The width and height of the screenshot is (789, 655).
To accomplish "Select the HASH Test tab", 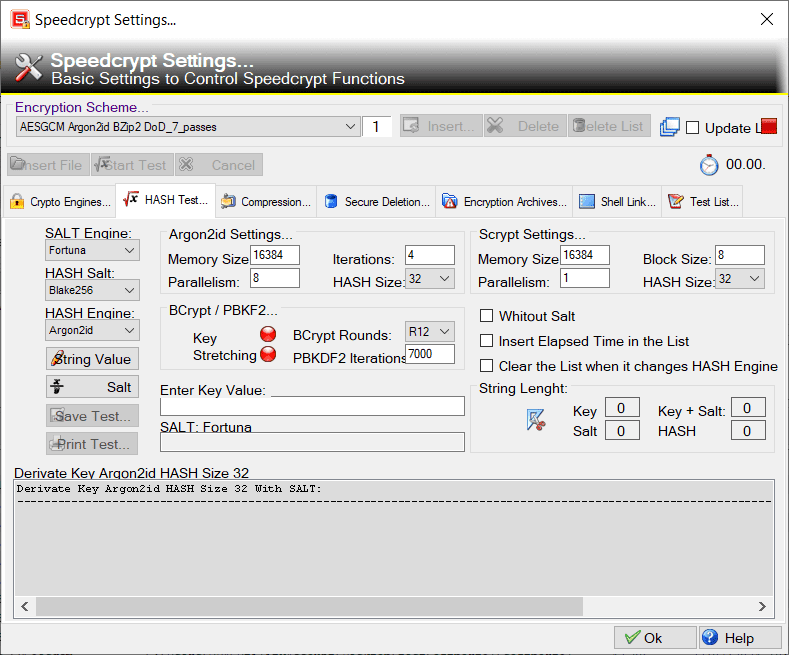I will (166, 200).
